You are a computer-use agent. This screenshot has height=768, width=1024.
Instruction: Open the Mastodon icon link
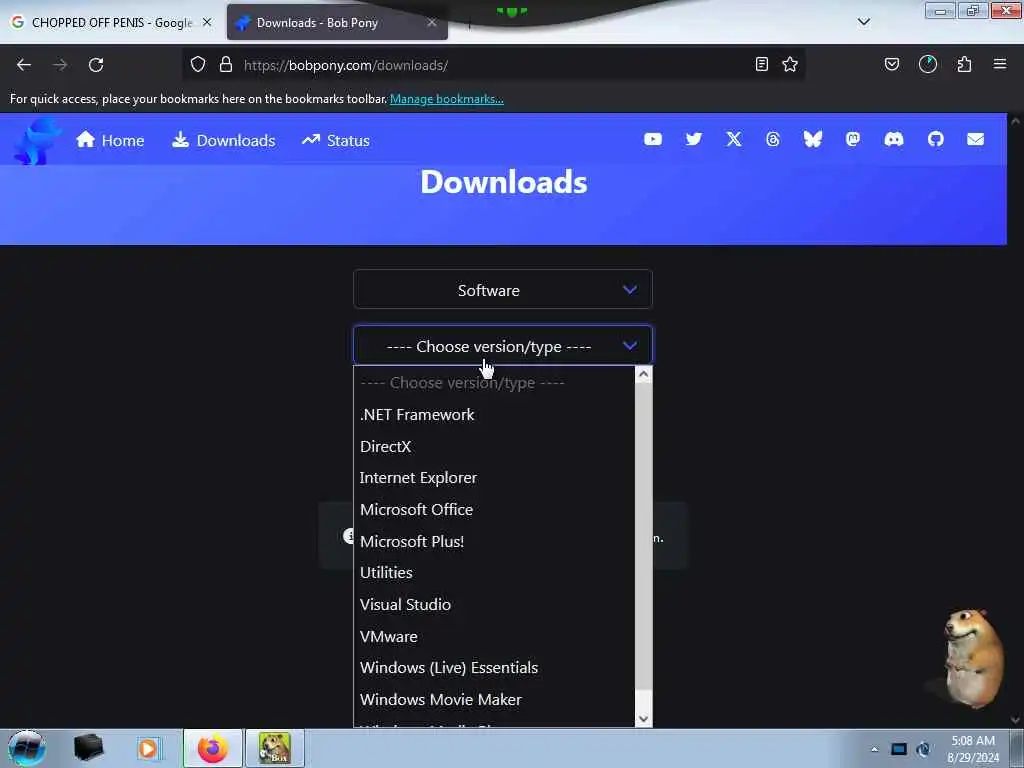tap(853, 139)
